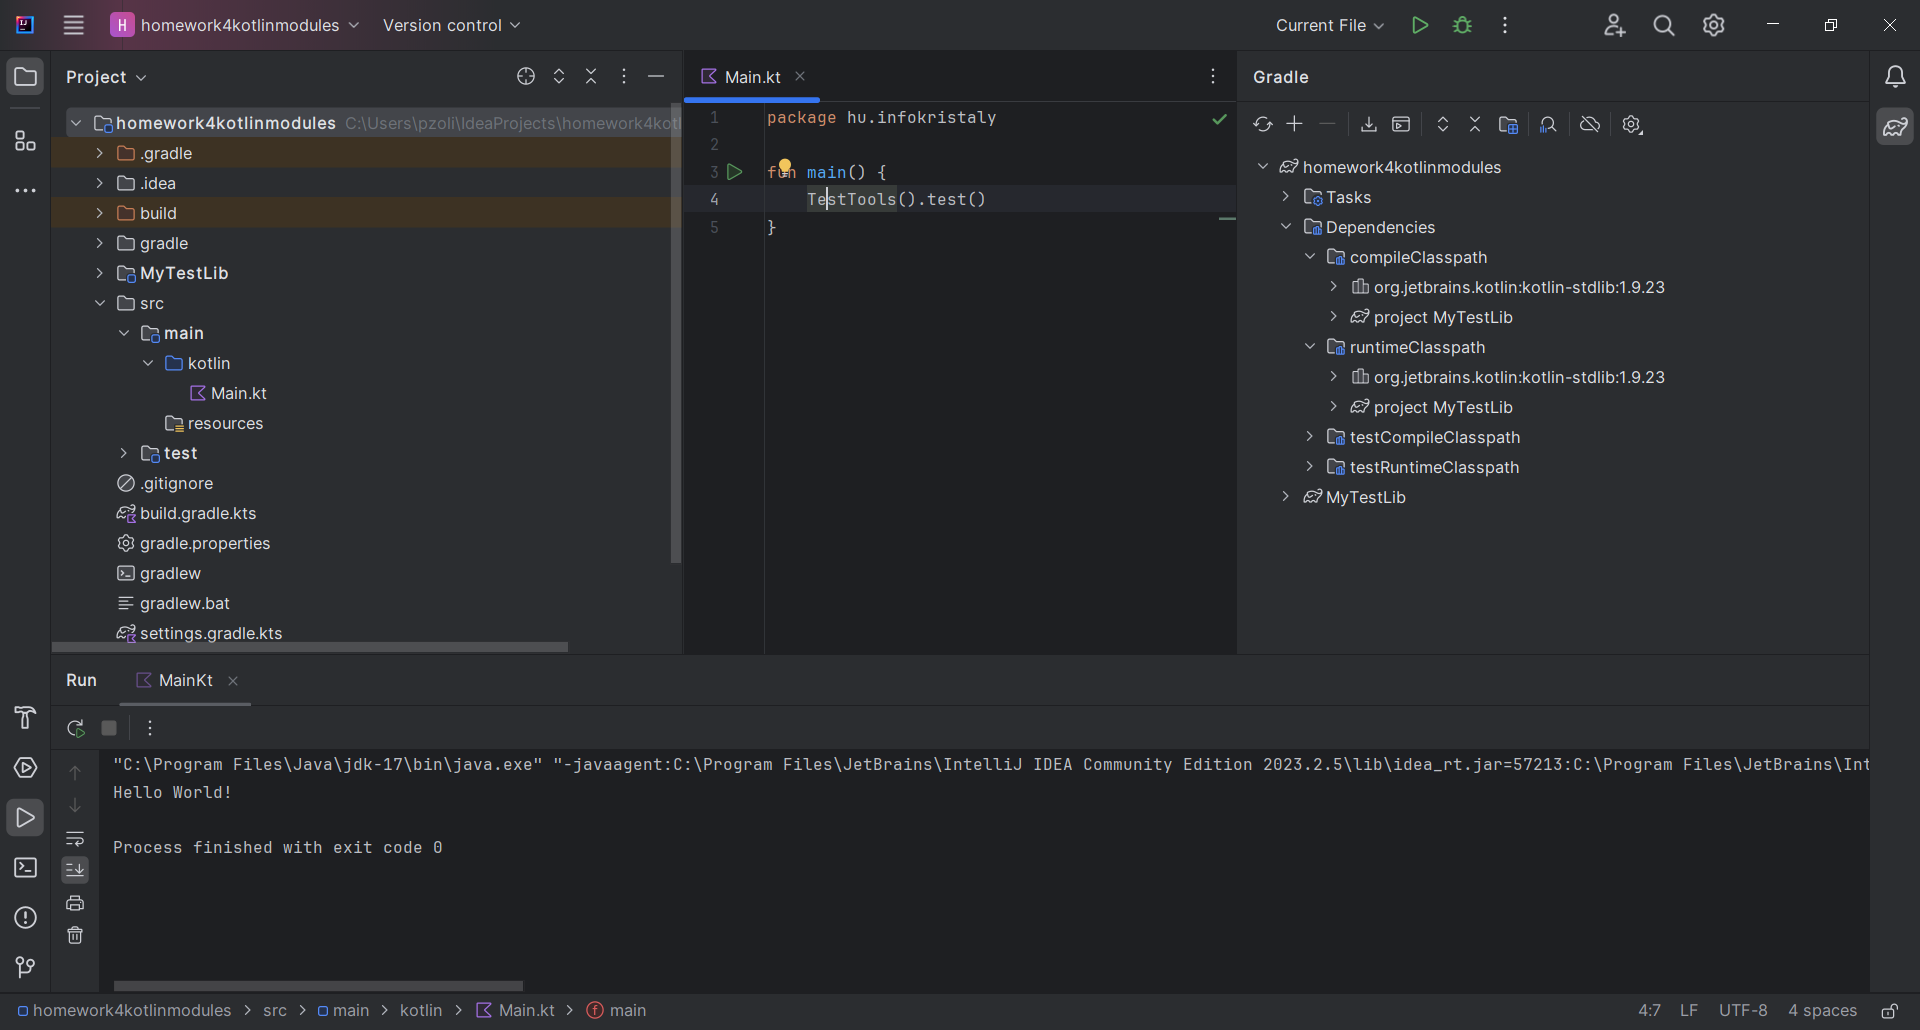Viewport: 1920px width, 1030px height.
Task: Toggle scroll to end in console
Action: point(75,870)
